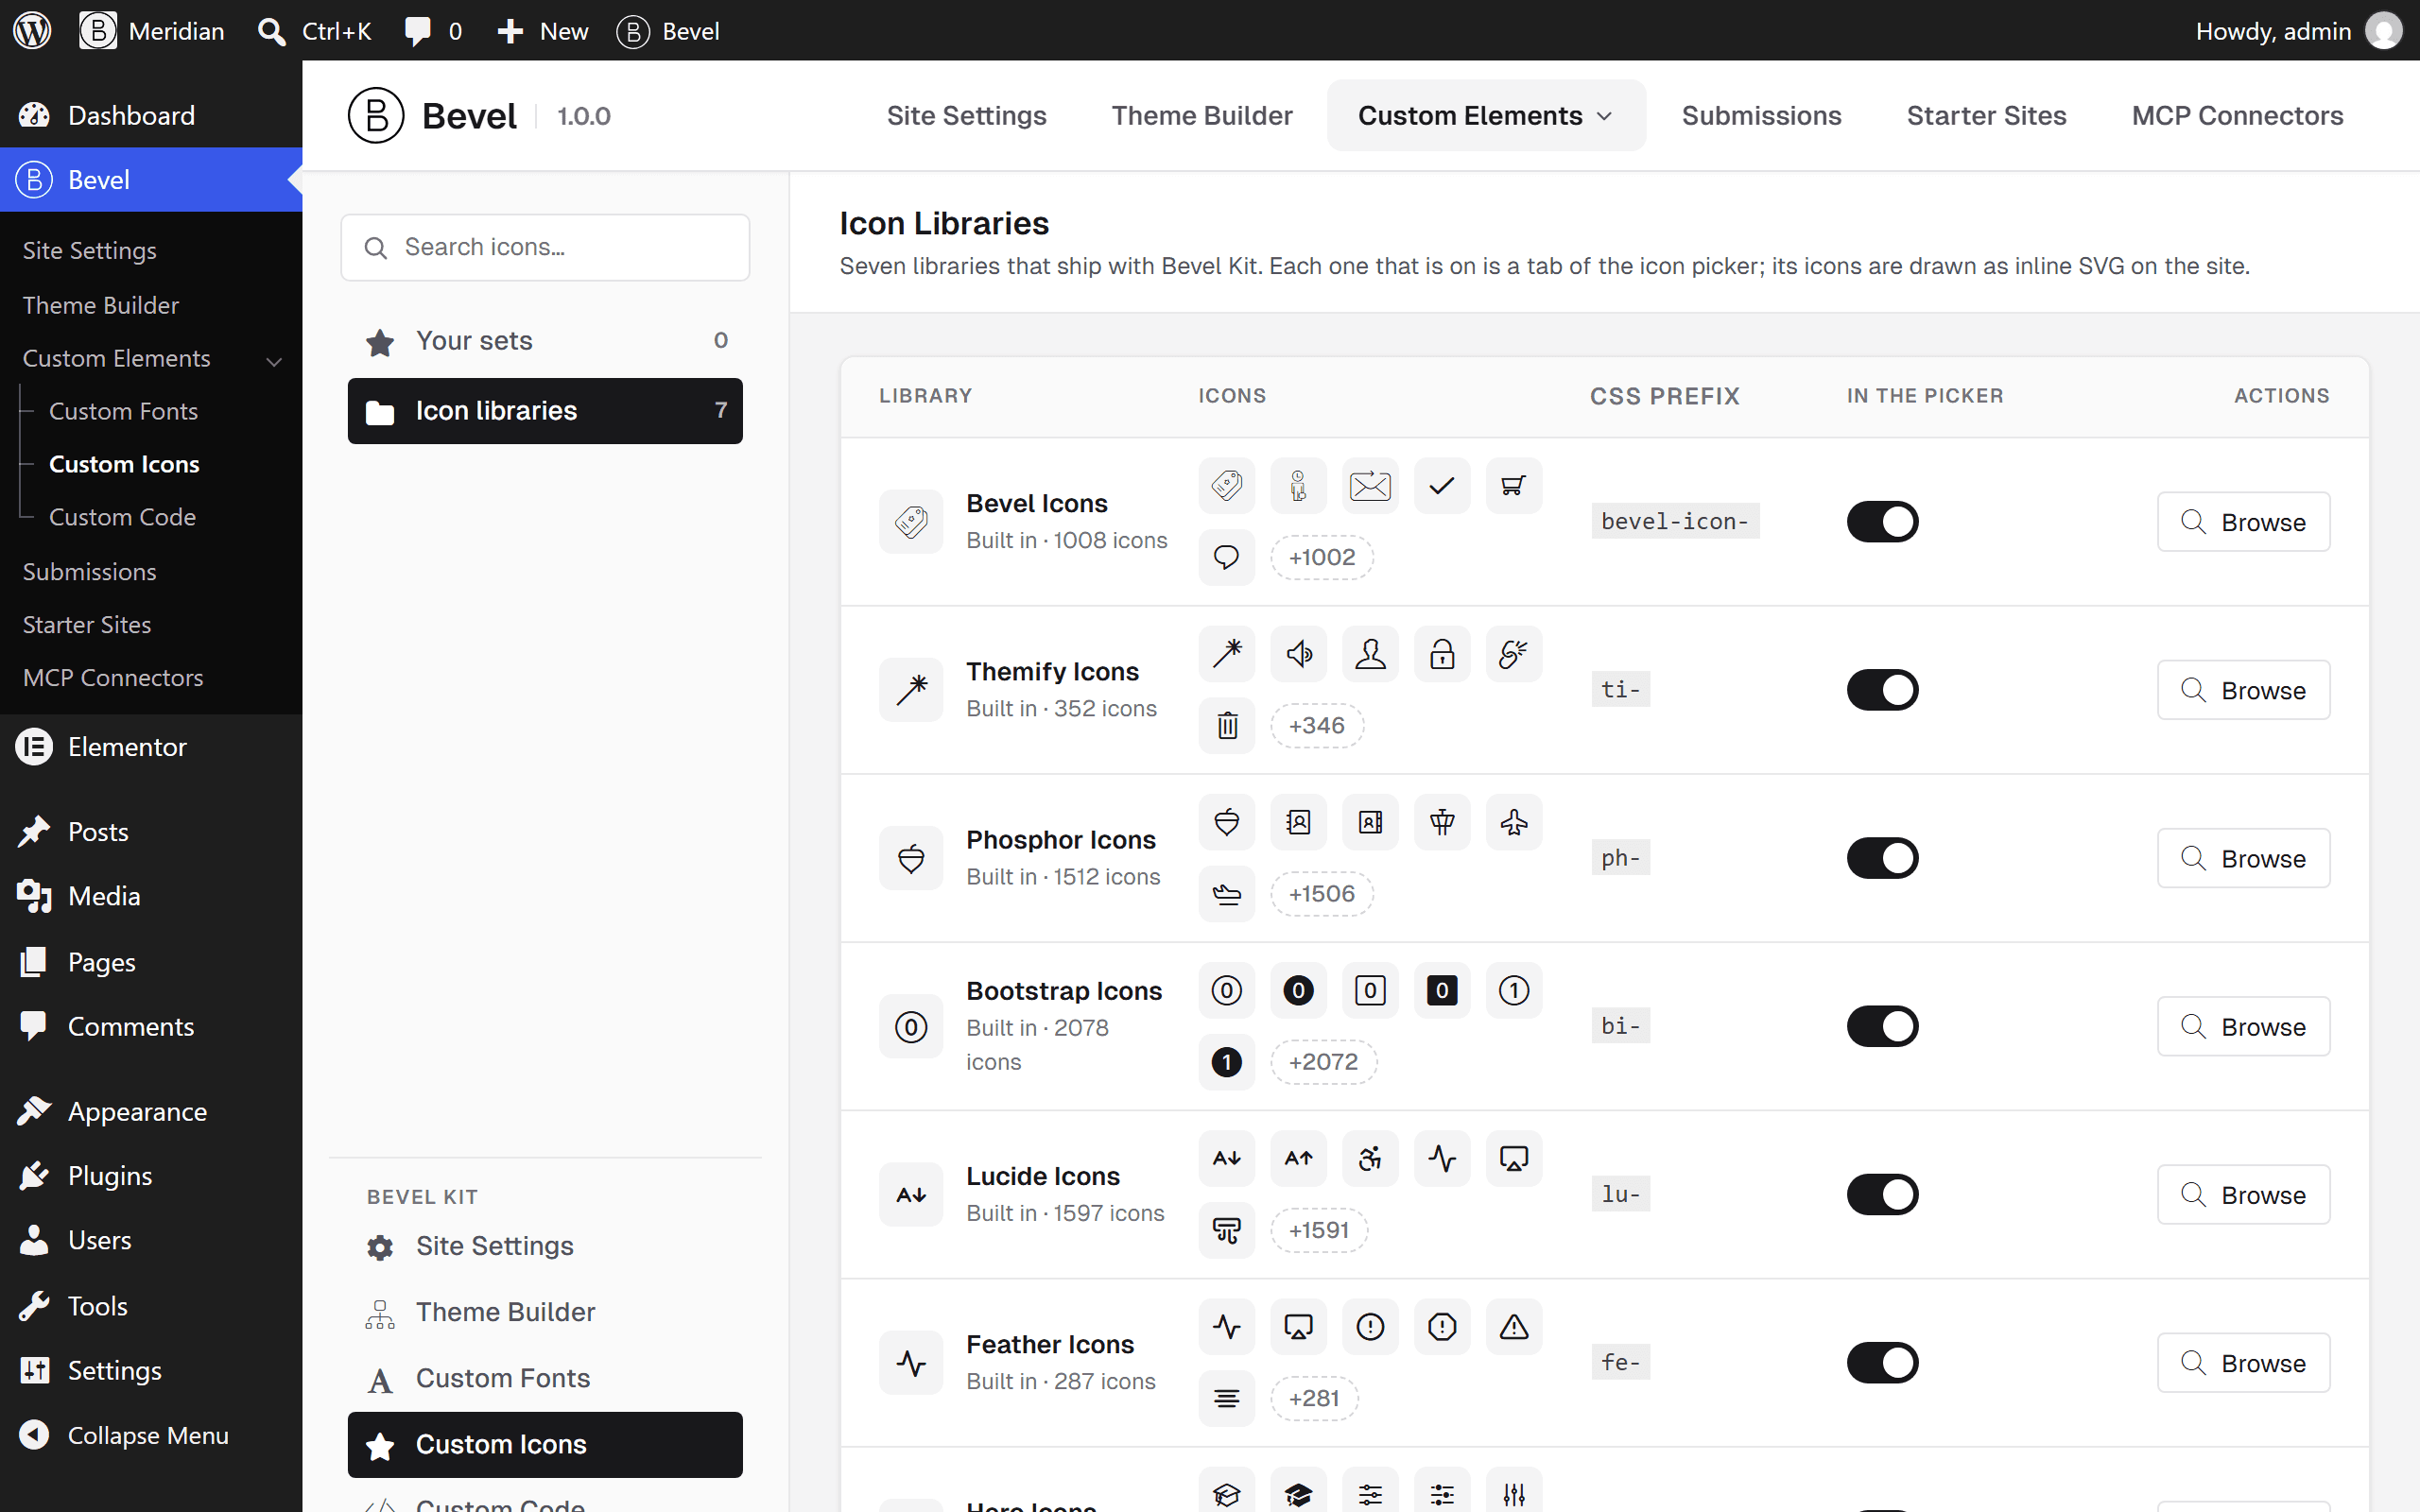
Task: Open Custom Fonts in Bevel Kit list
Action: pyautogui.click(x=545, y=1378)
